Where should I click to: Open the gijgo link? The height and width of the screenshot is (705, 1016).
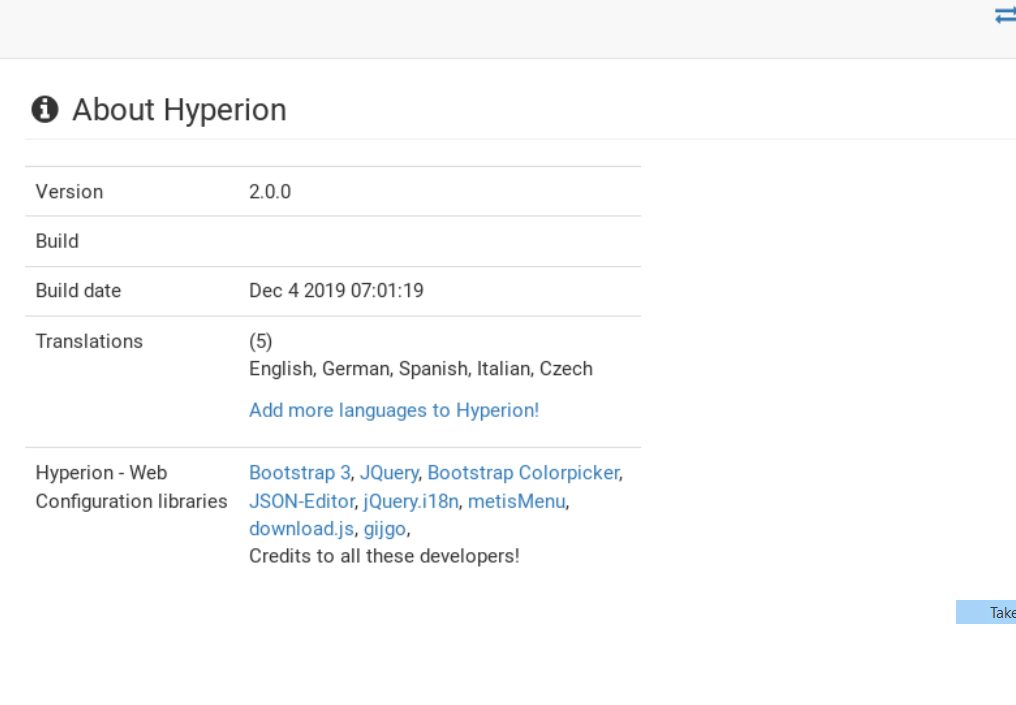pos(385,529)
